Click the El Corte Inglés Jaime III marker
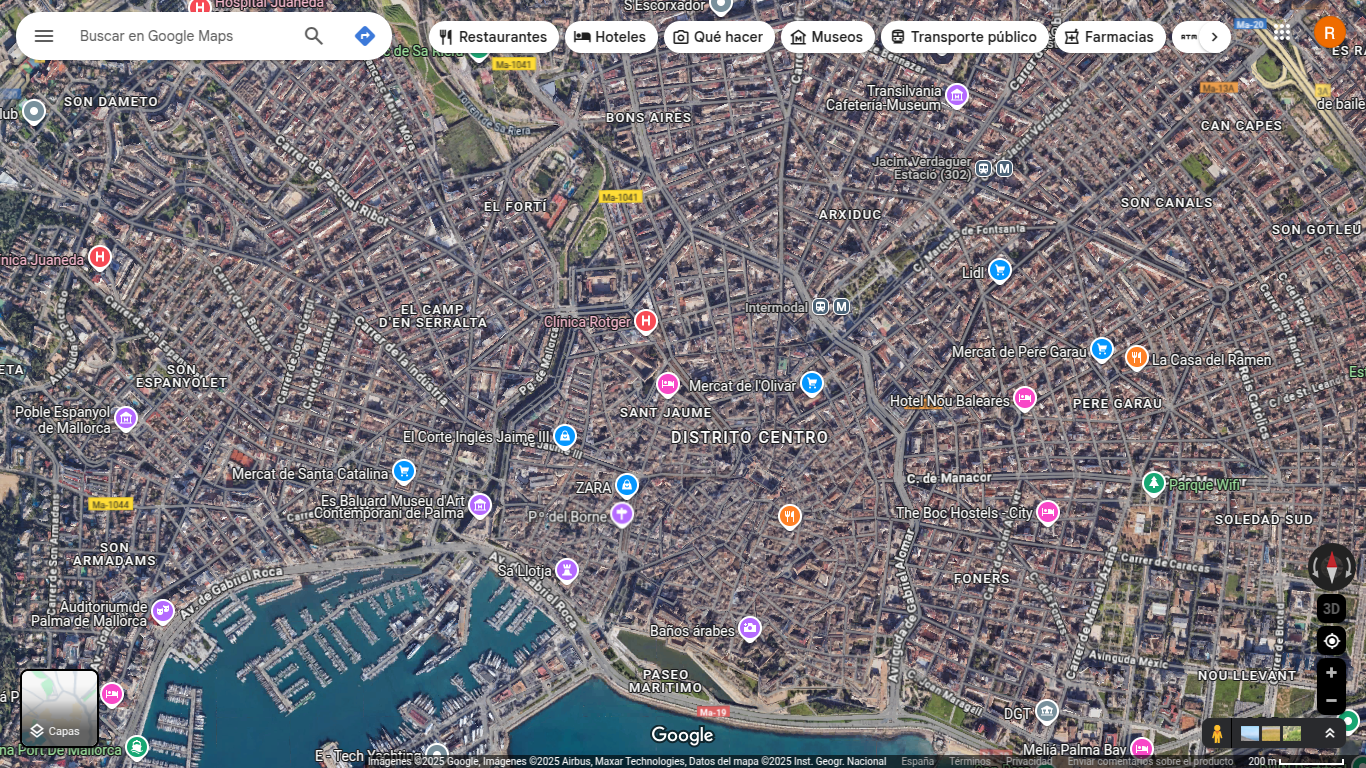This screenshot has width=1366, height=768. 565,436
